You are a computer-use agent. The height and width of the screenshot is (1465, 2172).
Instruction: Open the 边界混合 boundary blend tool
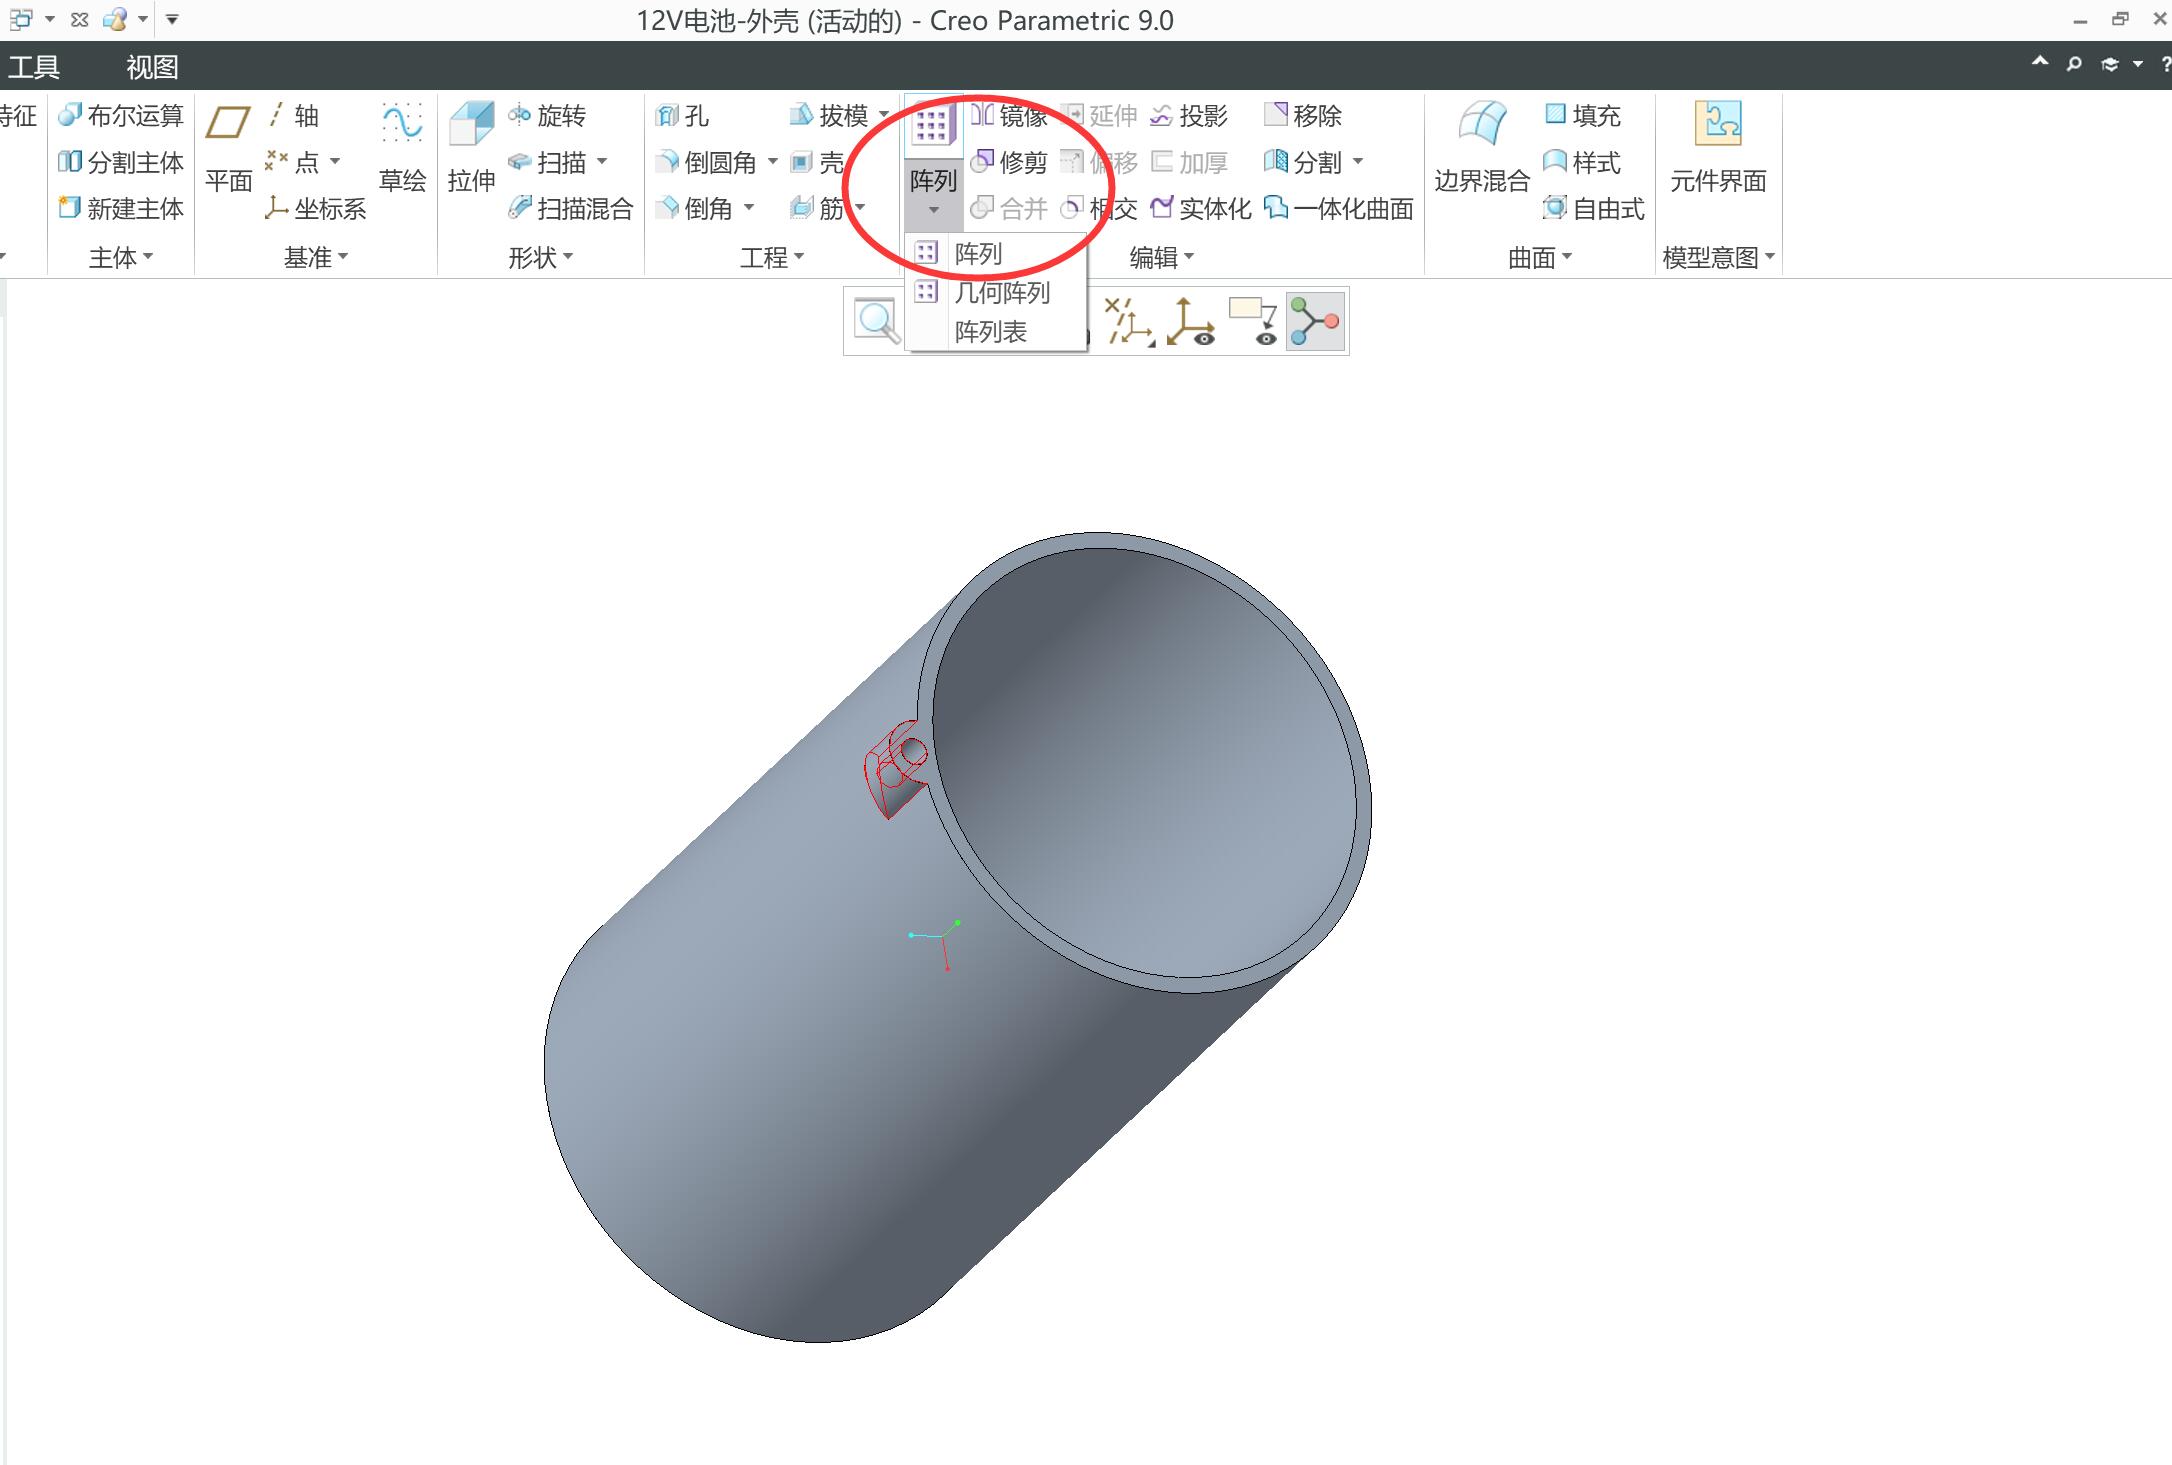(1482, 150)
